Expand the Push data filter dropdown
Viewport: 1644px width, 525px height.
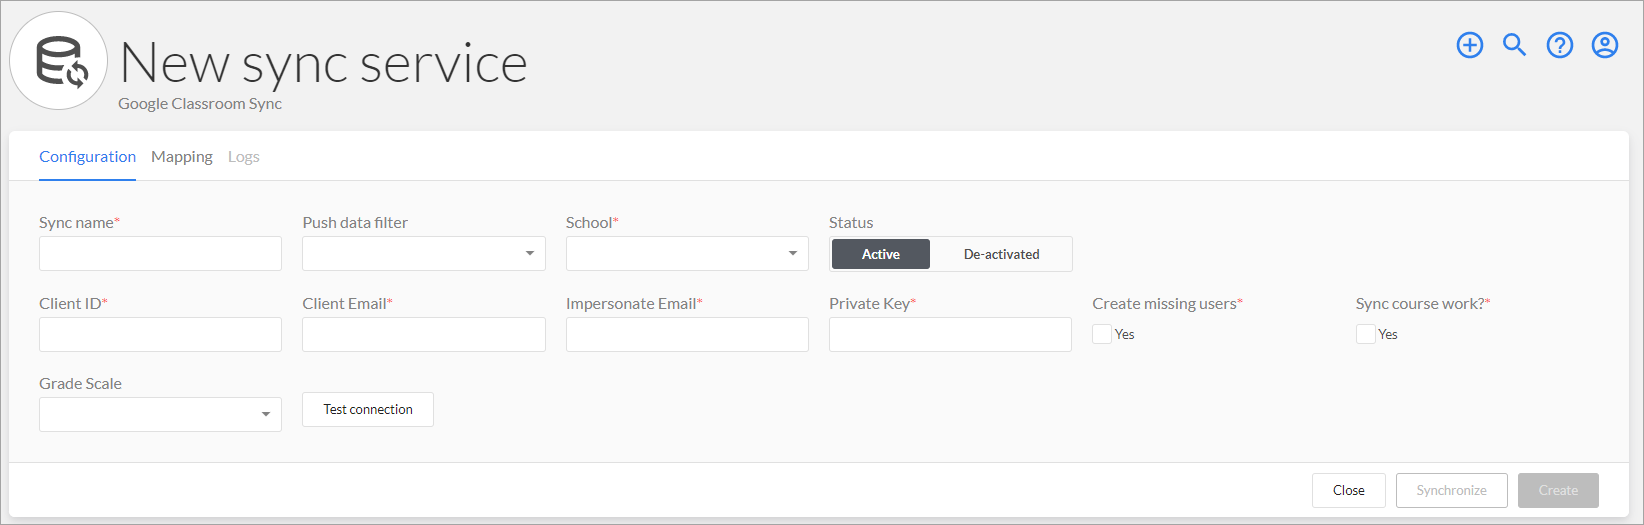[x=424, y=253]
